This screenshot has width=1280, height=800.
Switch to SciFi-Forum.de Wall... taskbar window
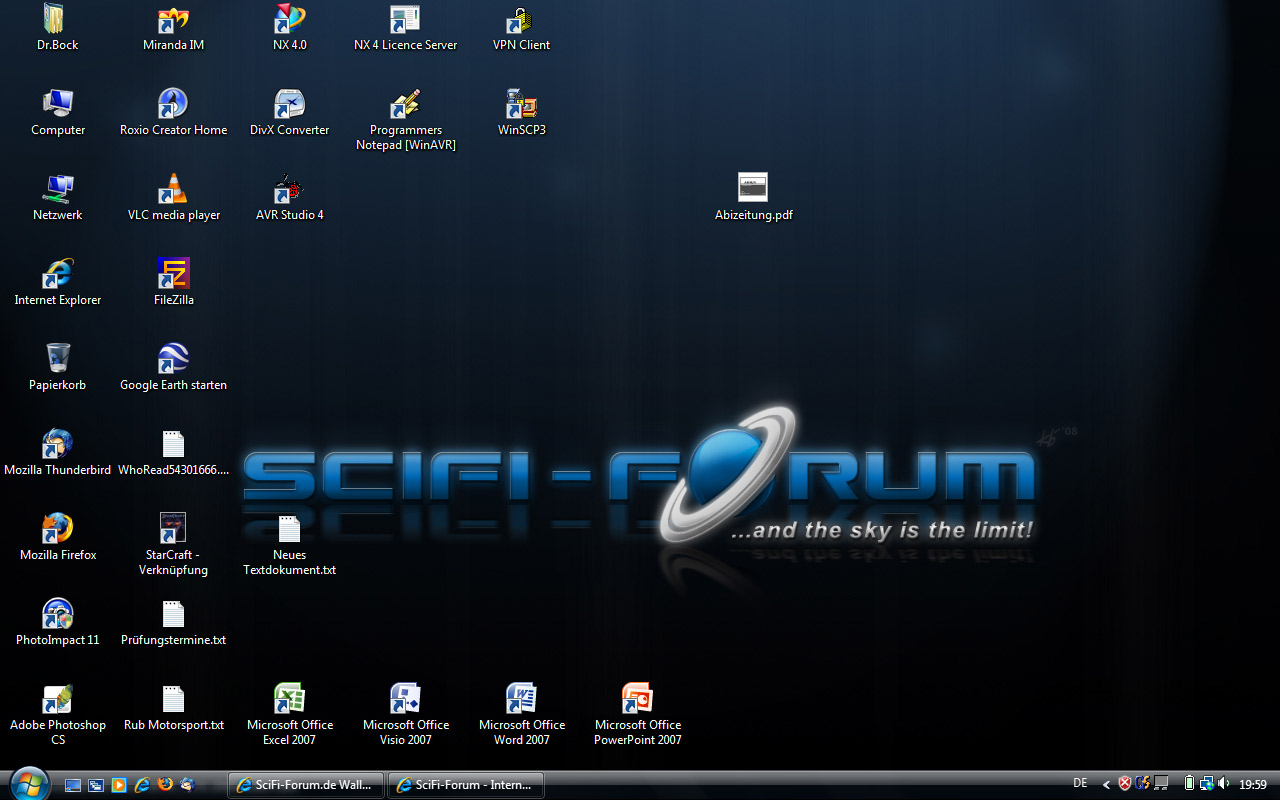click(x=306, y=785)
